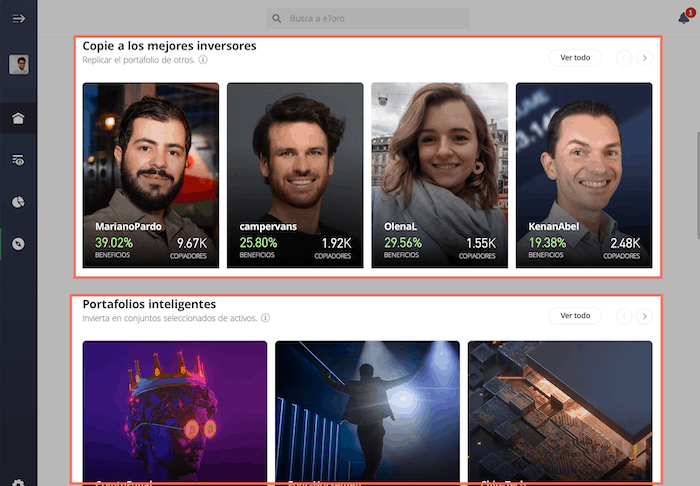This screenshot has width=700, height=486.
Task: Go to Home via house icon
Action: [x=18, y=118]
